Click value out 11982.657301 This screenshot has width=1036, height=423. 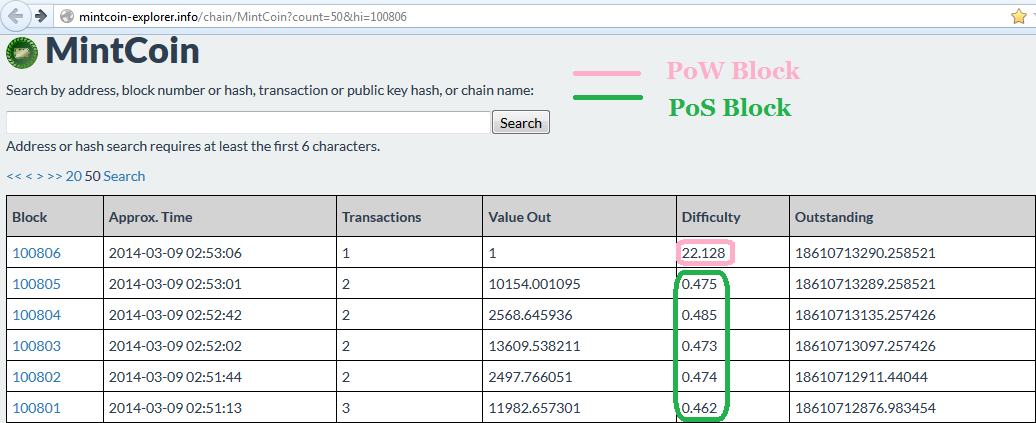[x=534, y=408]
